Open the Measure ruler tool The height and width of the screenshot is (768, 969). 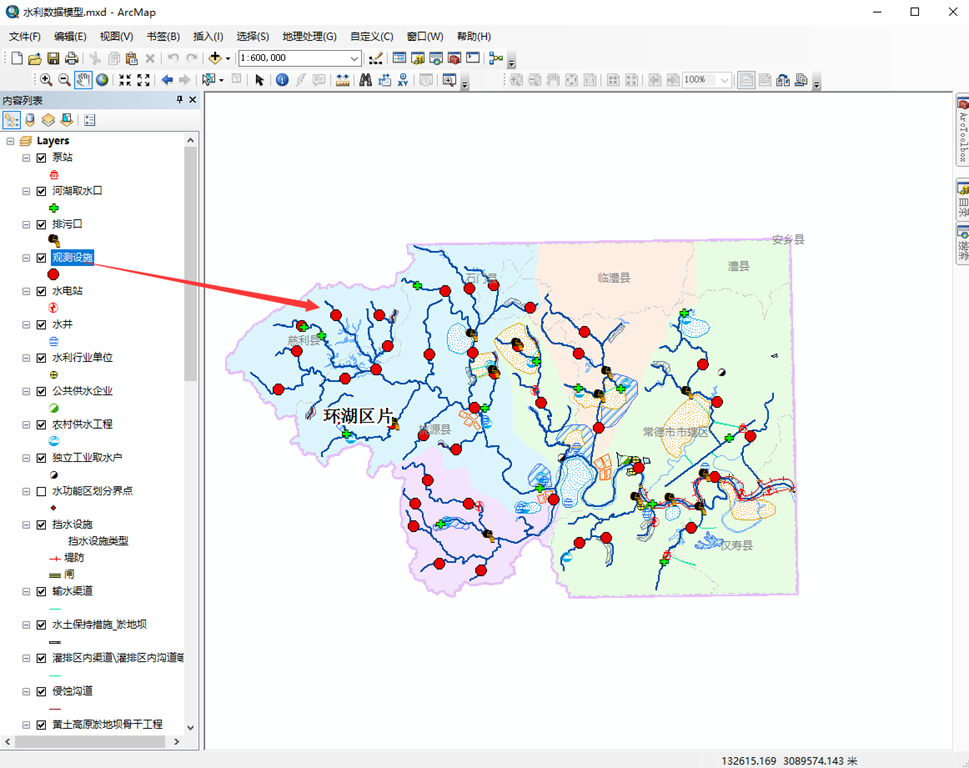(342, 80)
